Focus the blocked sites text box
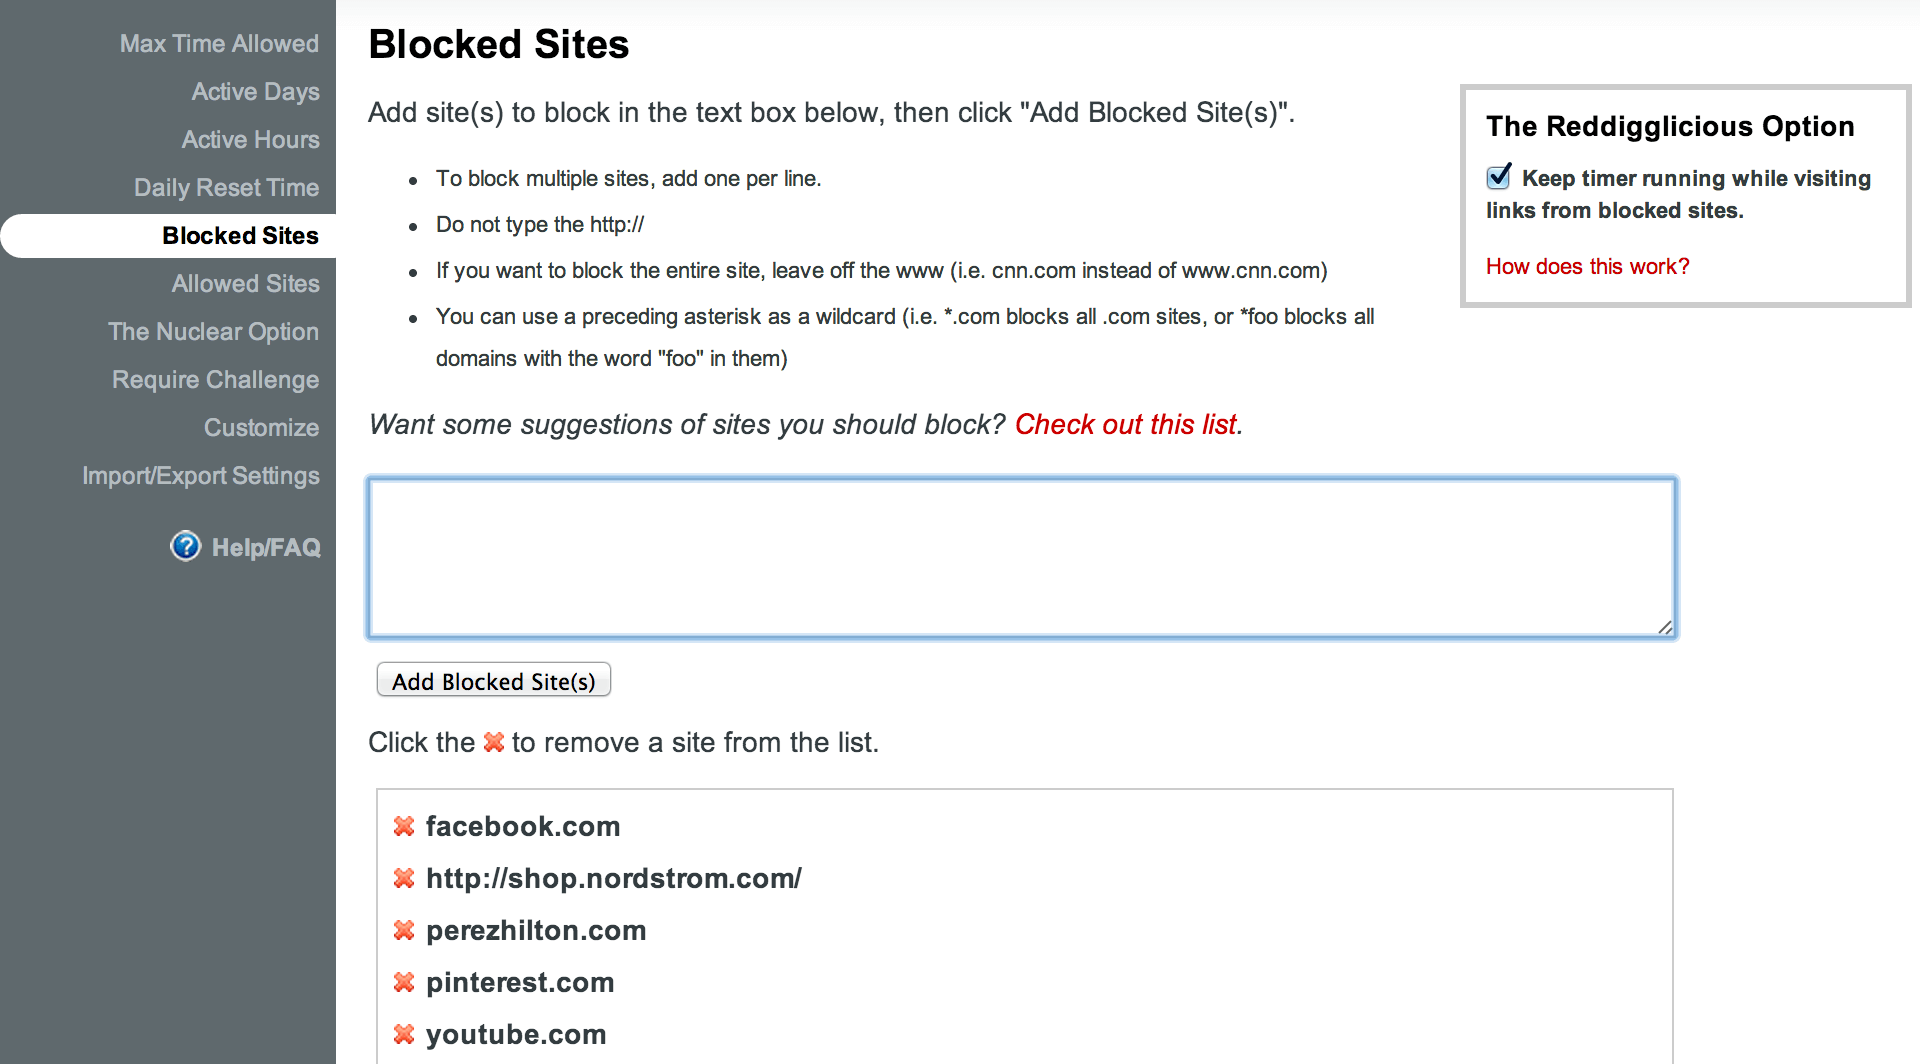 pyautogui.click(x=1021, y=557)
